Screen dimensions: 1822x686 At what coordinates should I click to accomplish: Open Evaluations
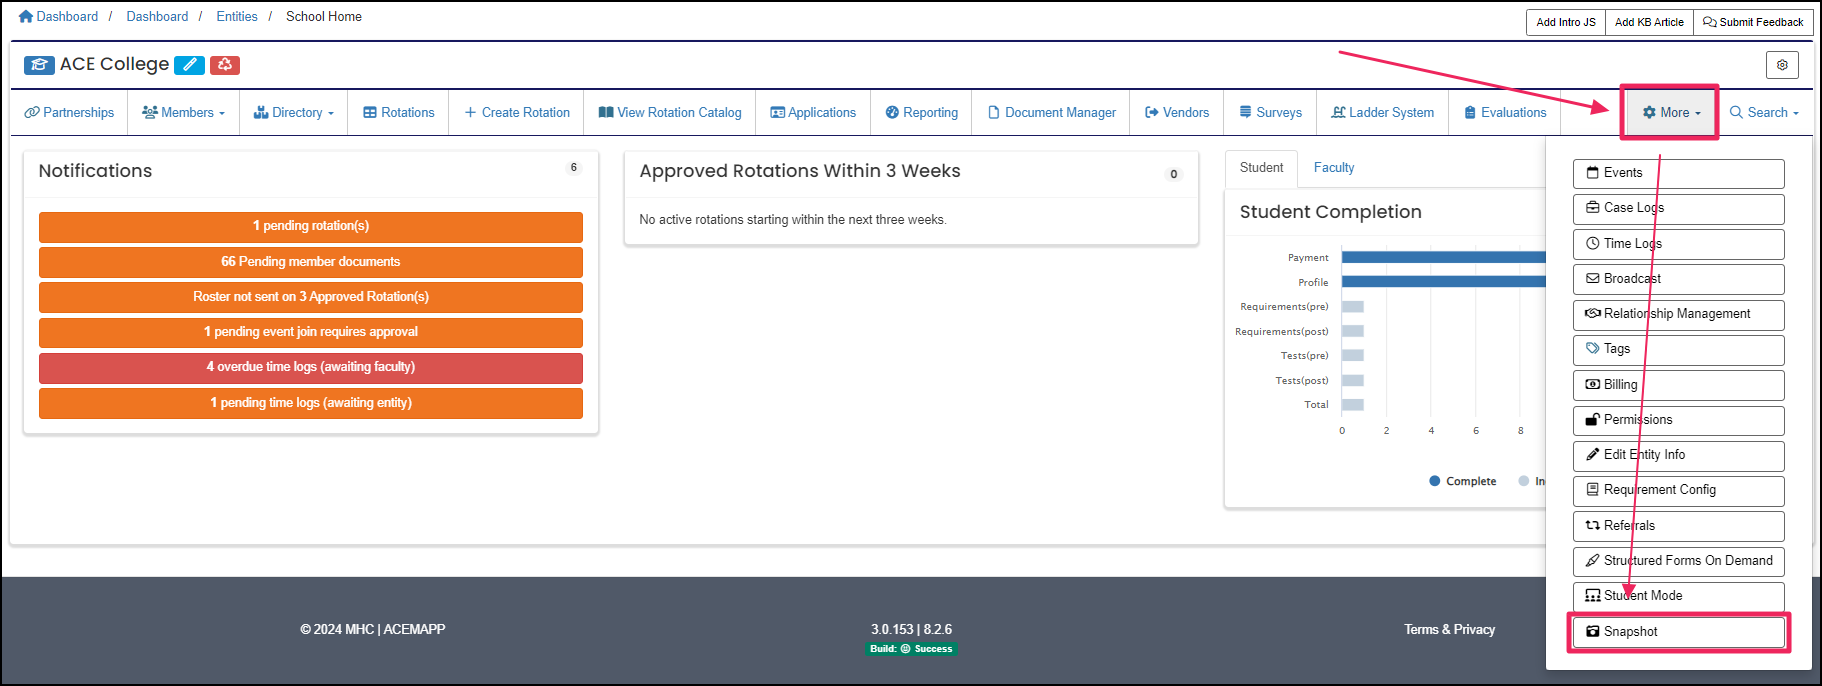(1505, 113)
